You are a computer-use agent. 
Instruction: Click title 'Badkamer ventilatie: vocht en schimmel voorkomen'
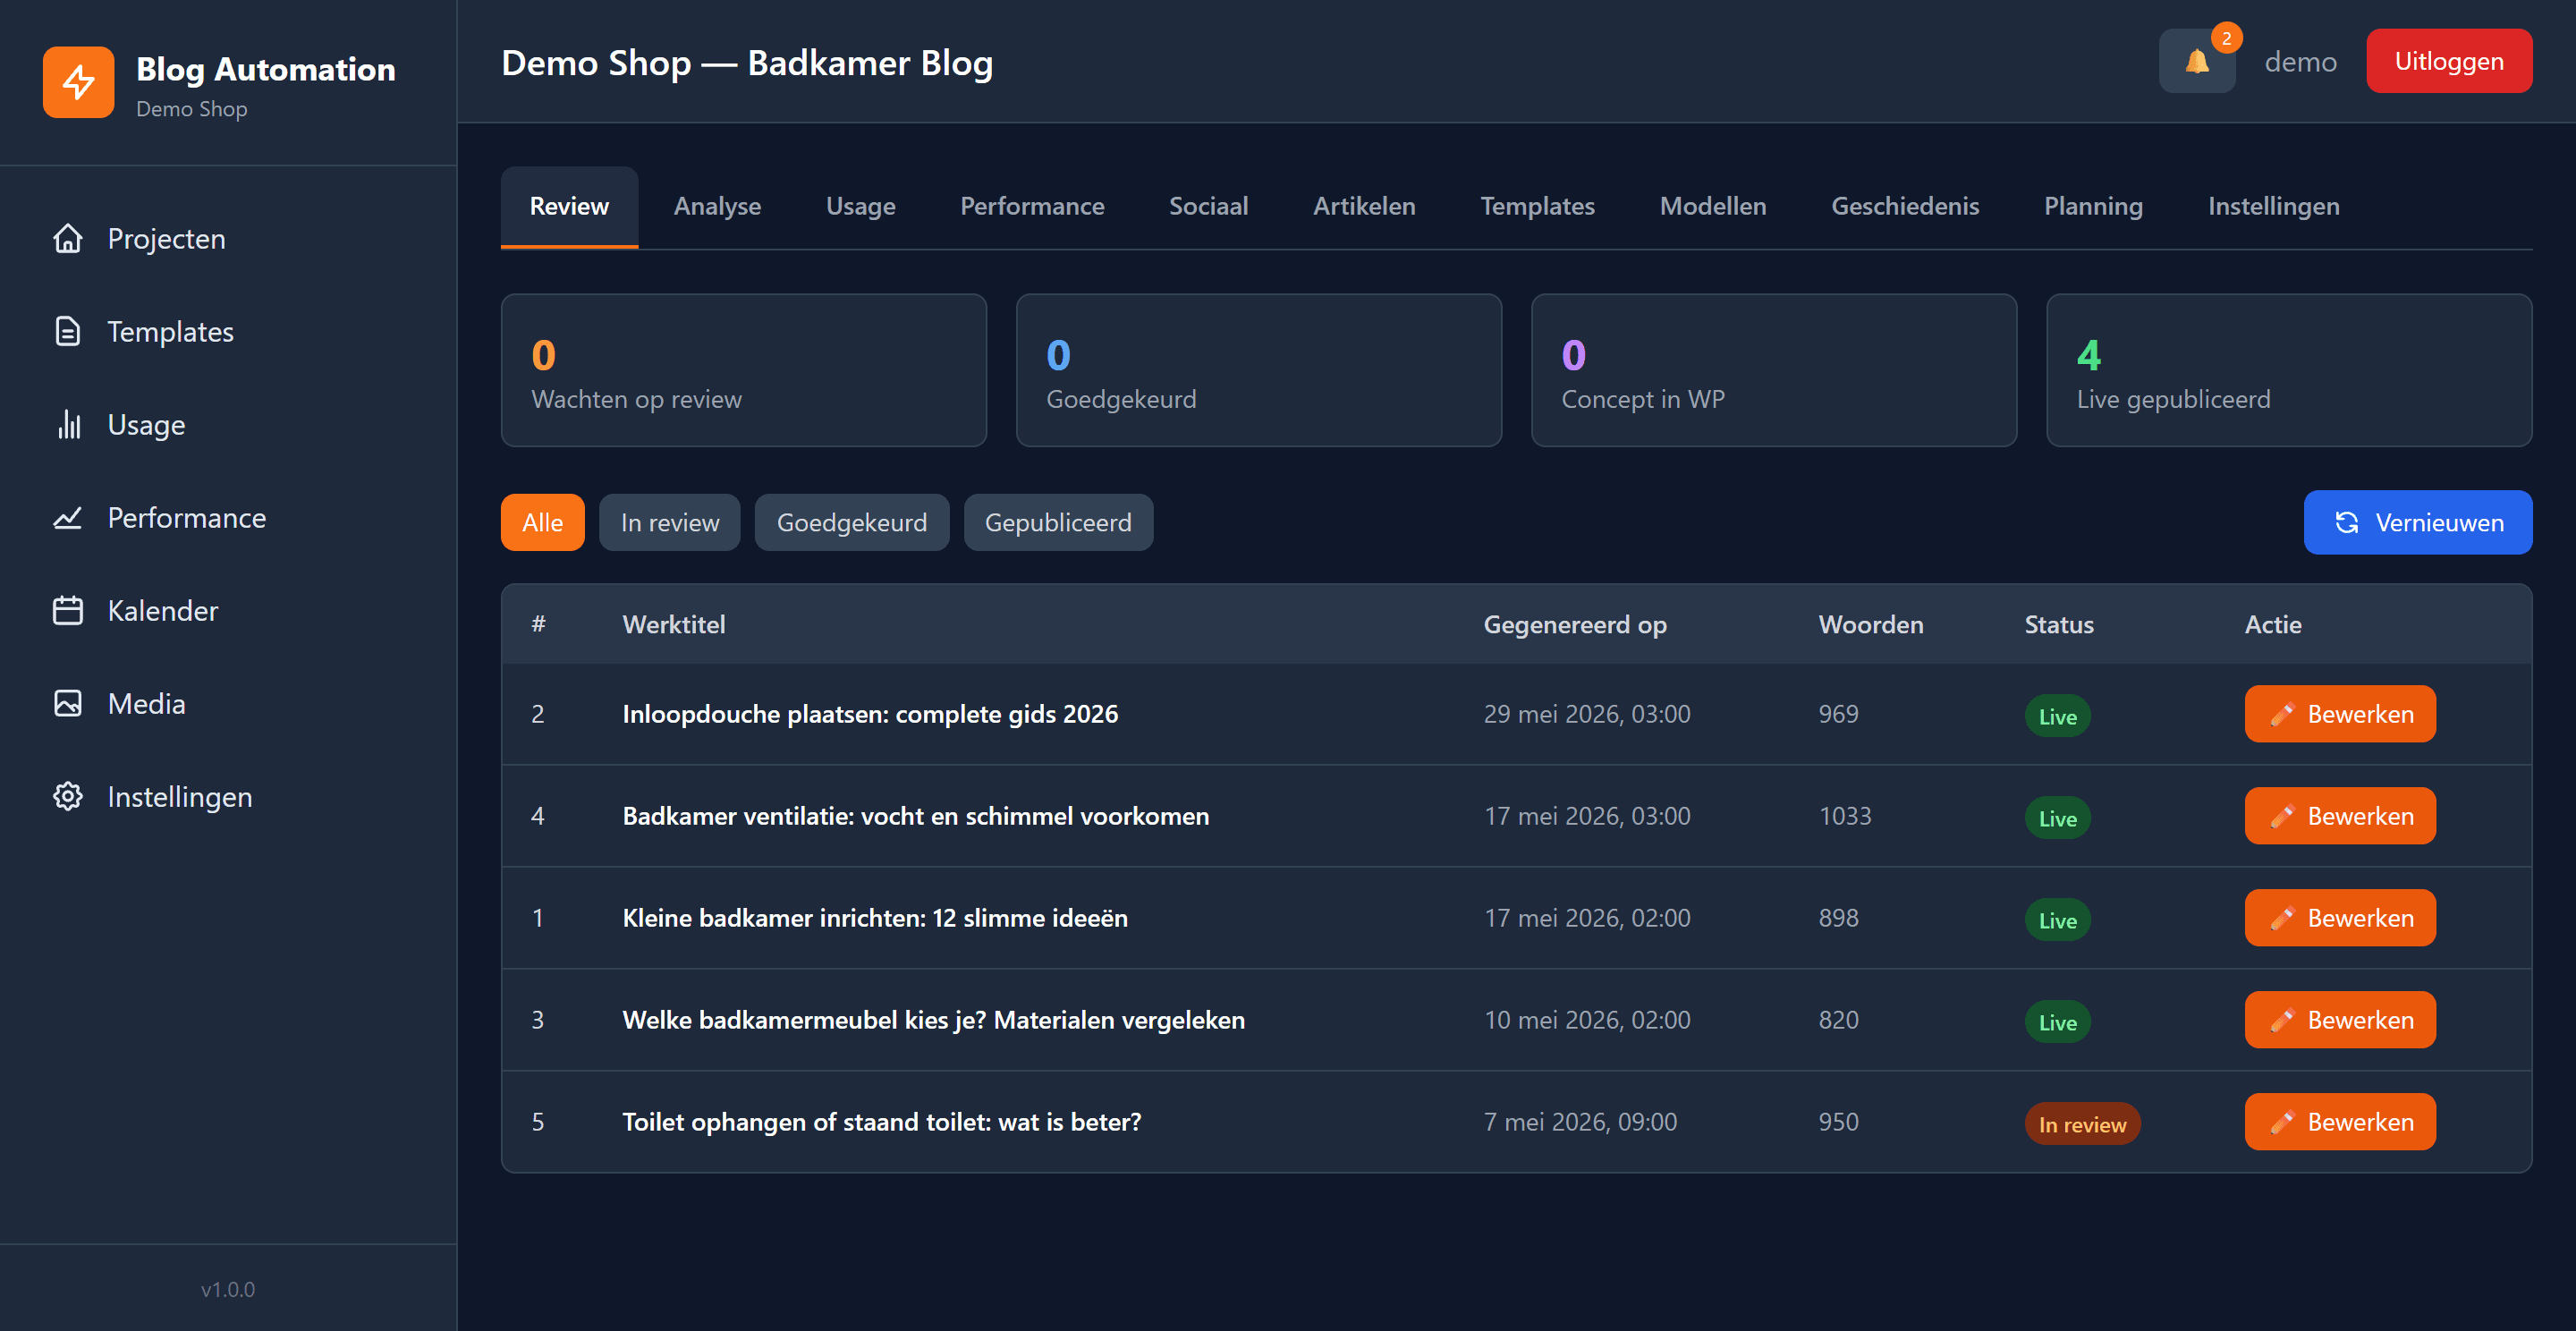pos(915,817)
